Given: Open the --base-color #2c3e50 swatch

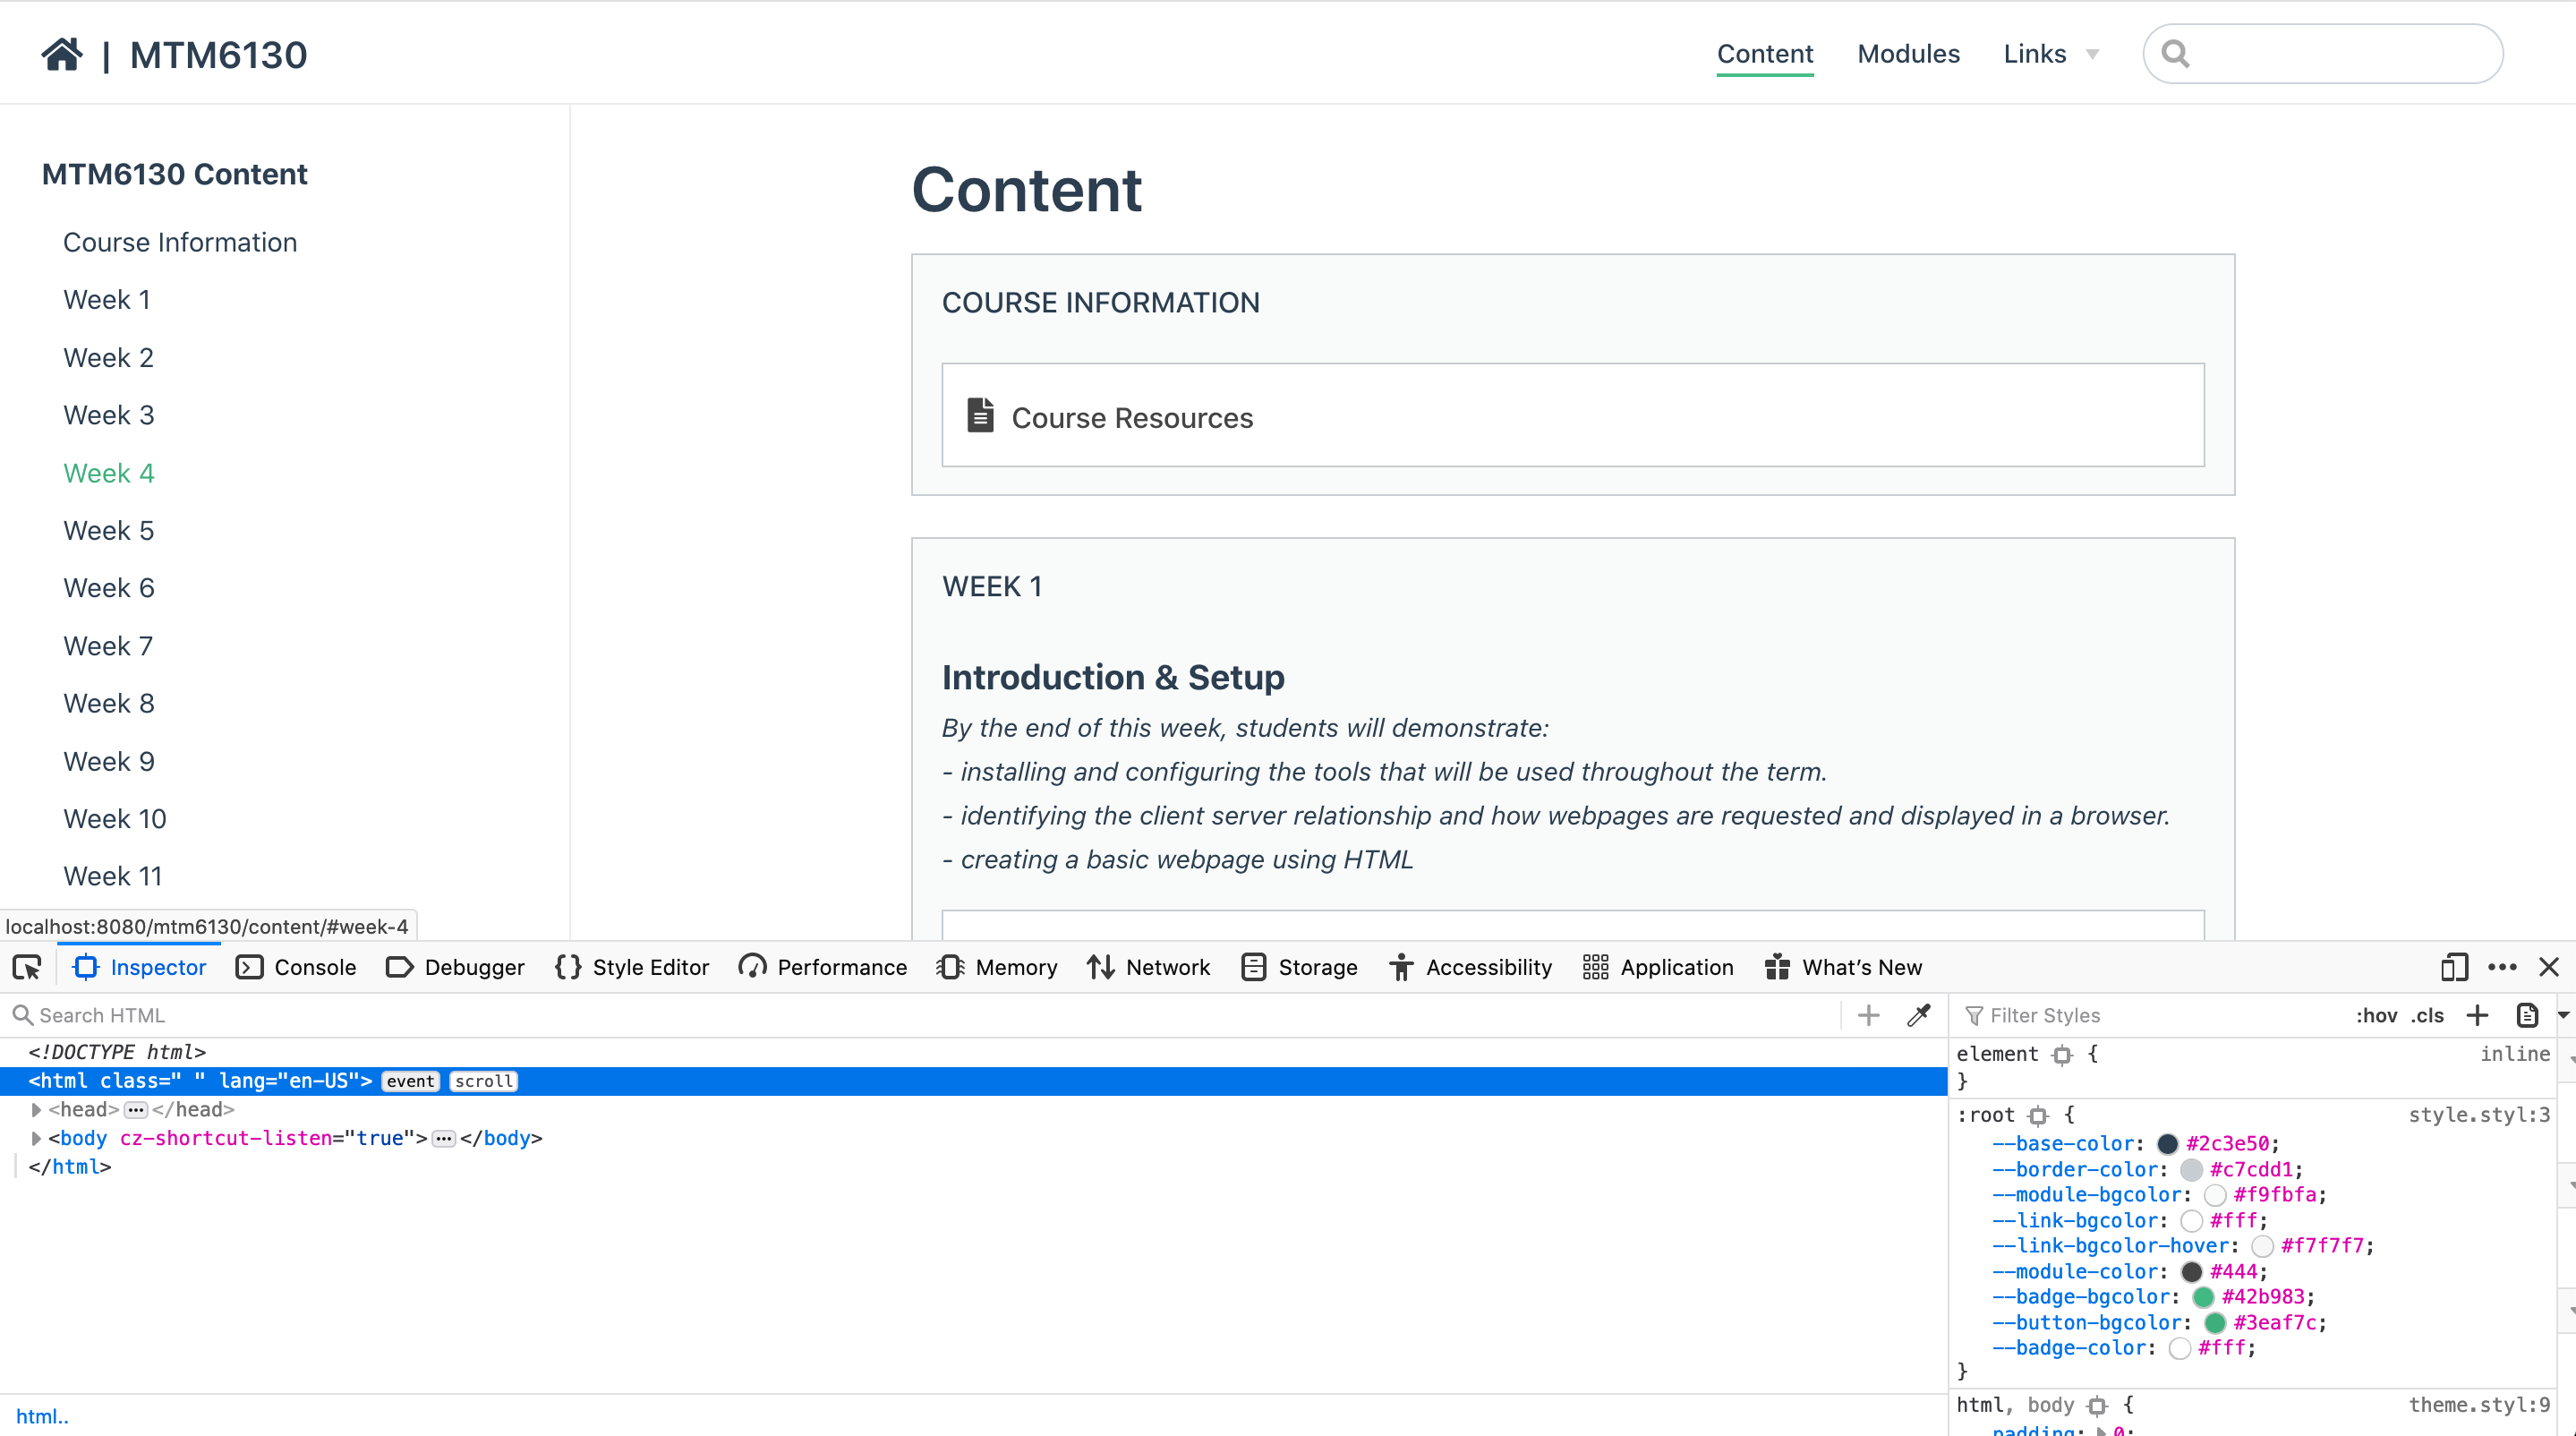Looking at the screenshot, I should point(2167,1144).
